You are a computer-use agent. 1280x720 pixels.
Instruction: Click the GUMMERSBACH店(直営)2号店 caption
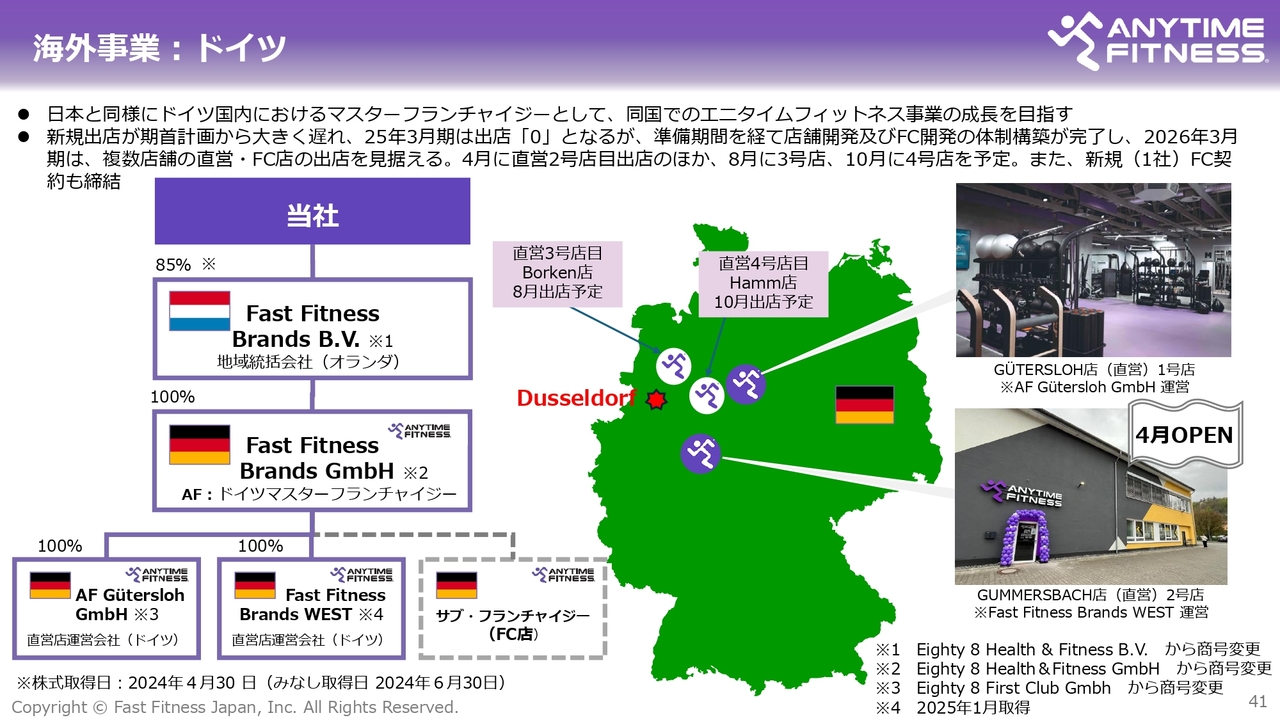click(x=1091, y=594)
